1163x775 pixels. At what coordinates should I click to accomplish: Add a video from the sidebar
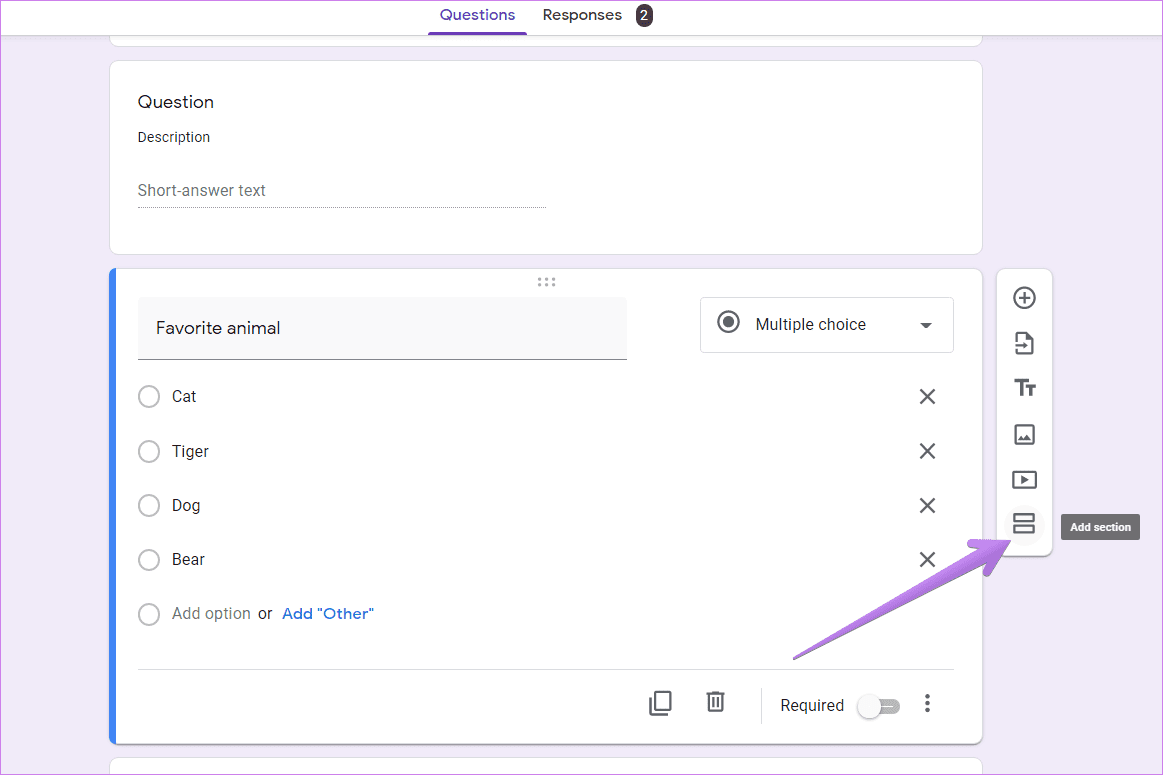[x=1024, y=480]
